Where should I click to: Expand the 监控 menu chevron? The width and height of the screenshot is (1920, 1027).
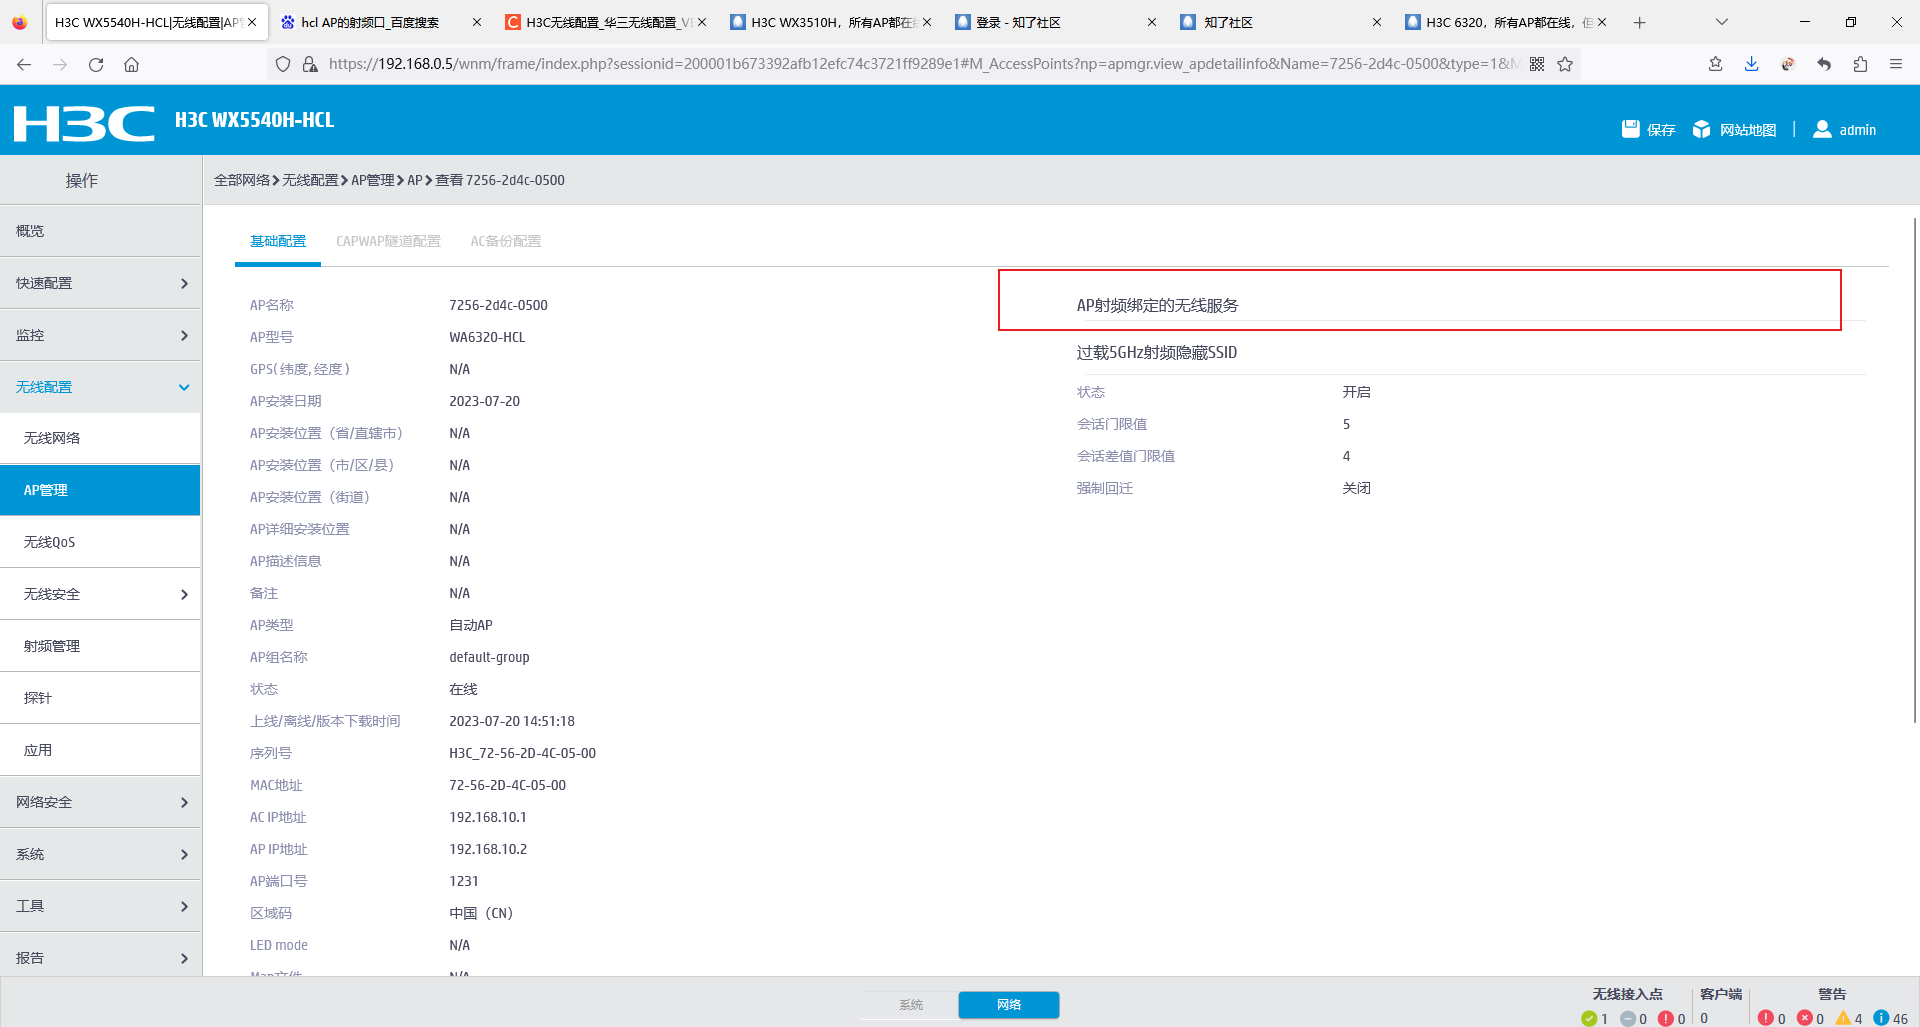point(184,335)
